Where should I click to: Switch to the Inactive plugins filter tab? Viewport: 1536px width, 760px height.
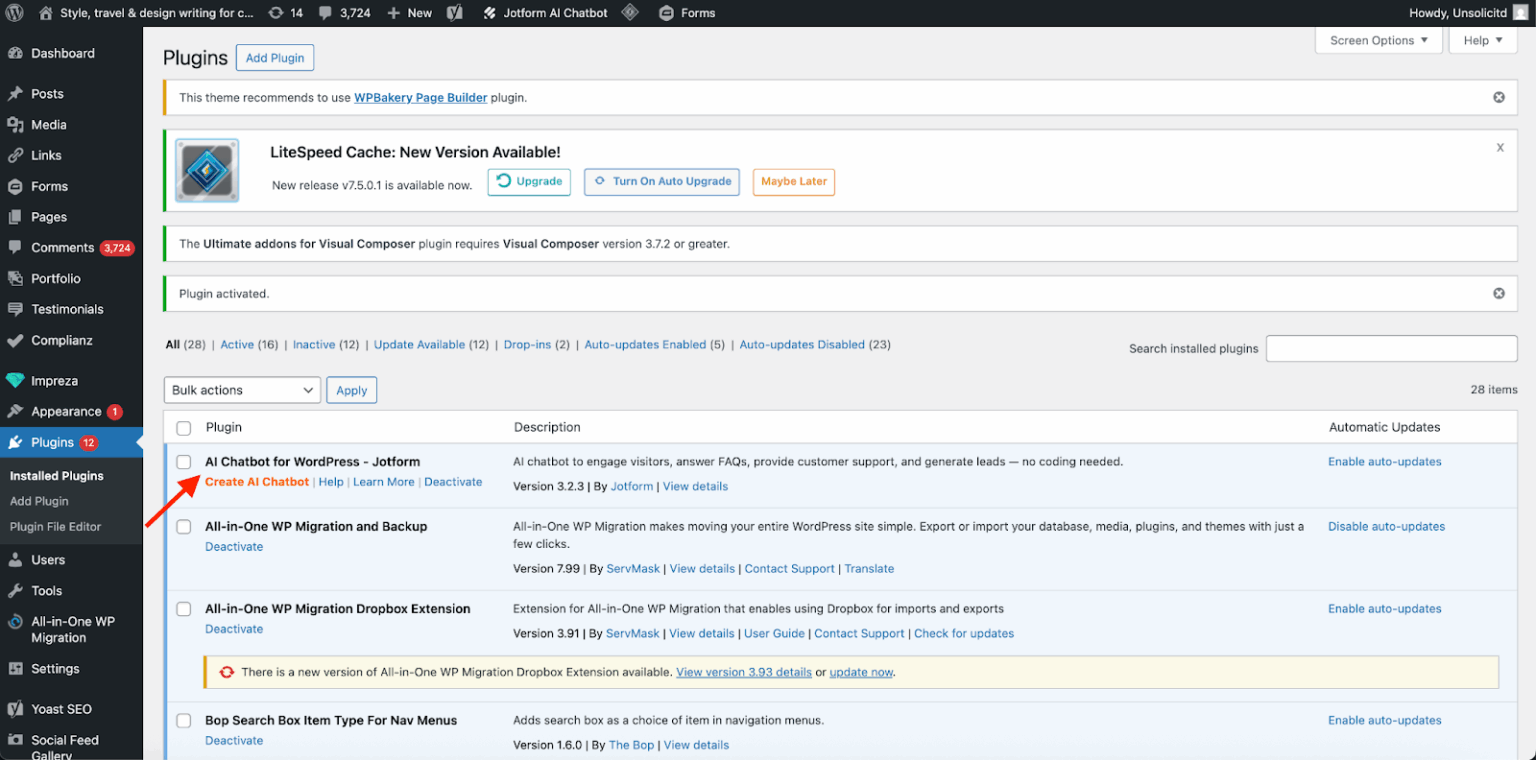coord(313,344)
